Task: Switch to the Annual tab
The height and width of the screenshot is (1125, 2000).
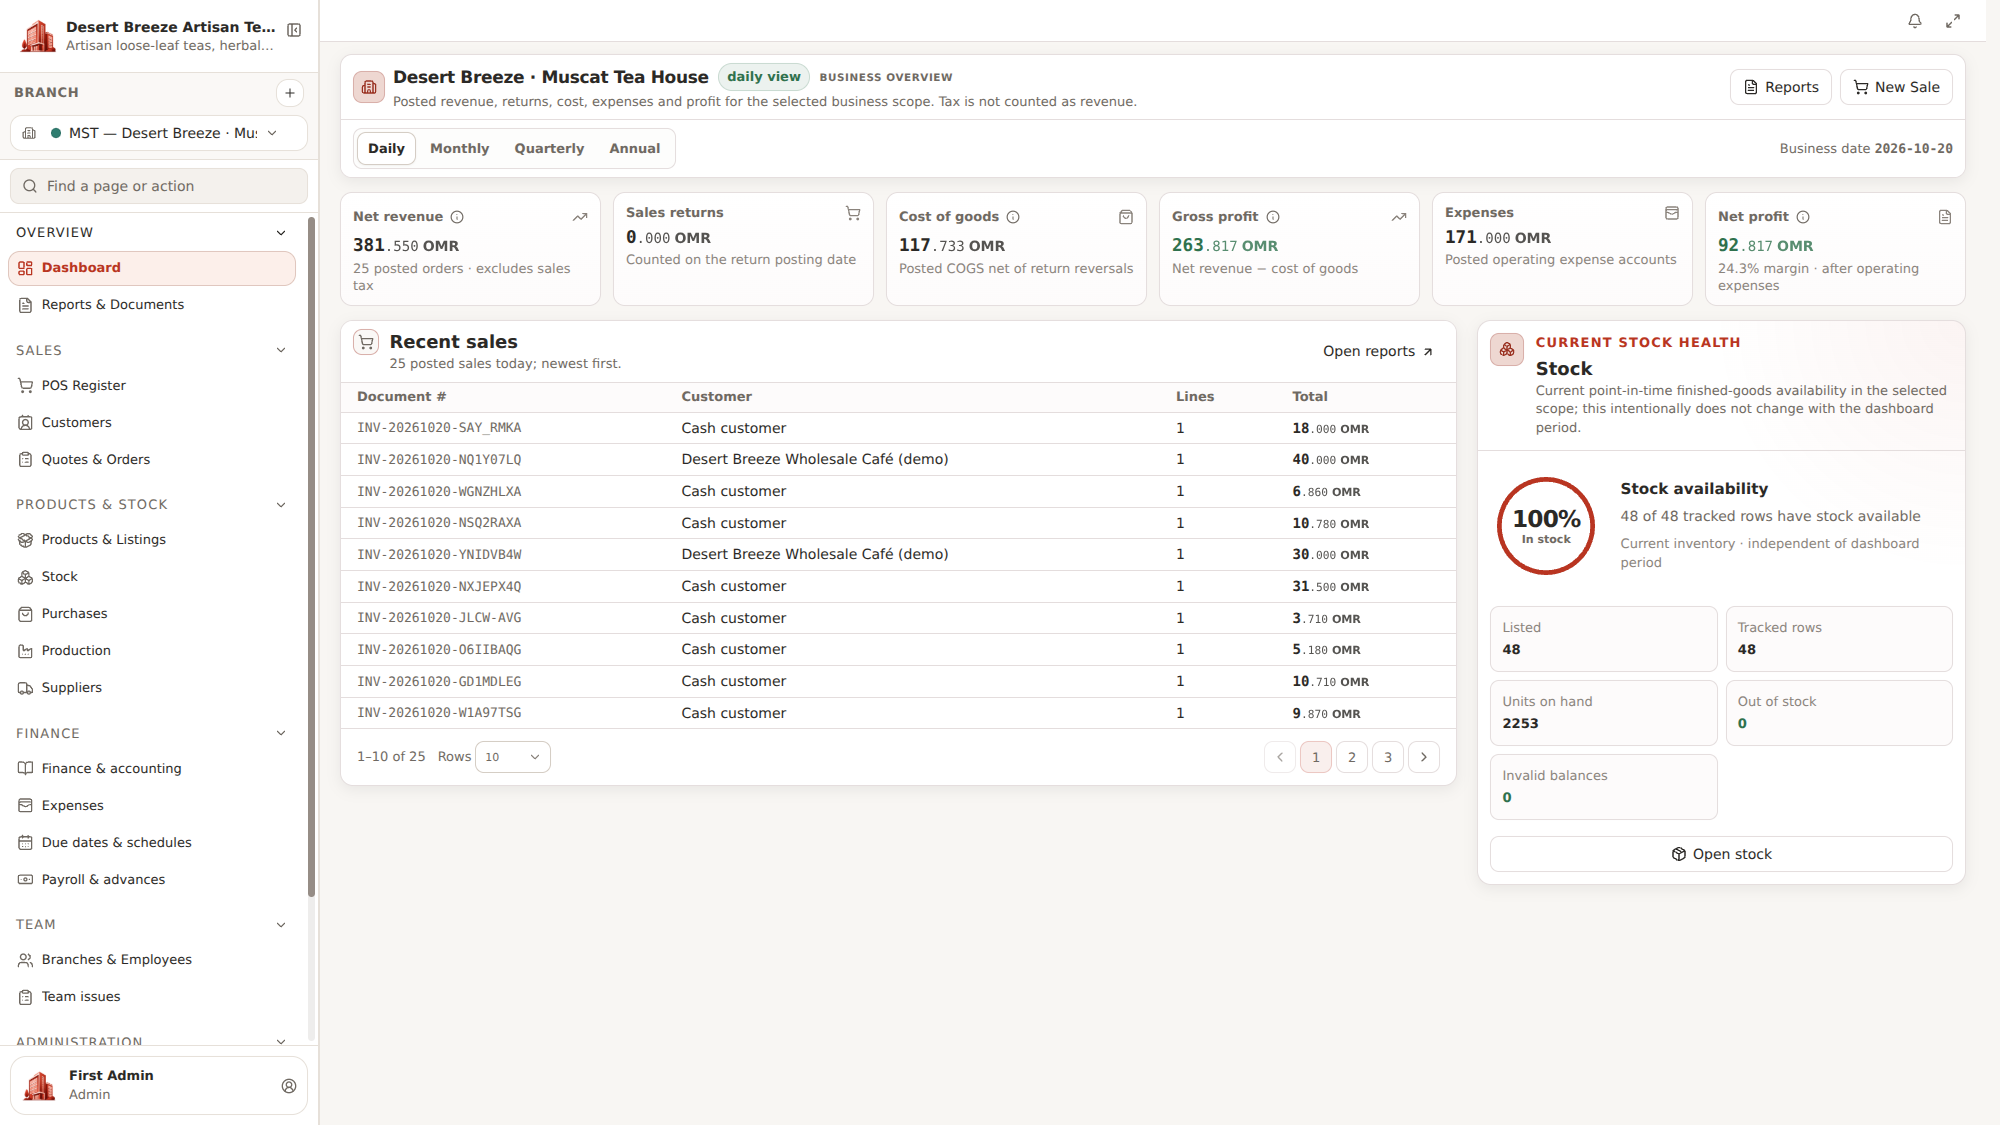Action: pos(635,149)
